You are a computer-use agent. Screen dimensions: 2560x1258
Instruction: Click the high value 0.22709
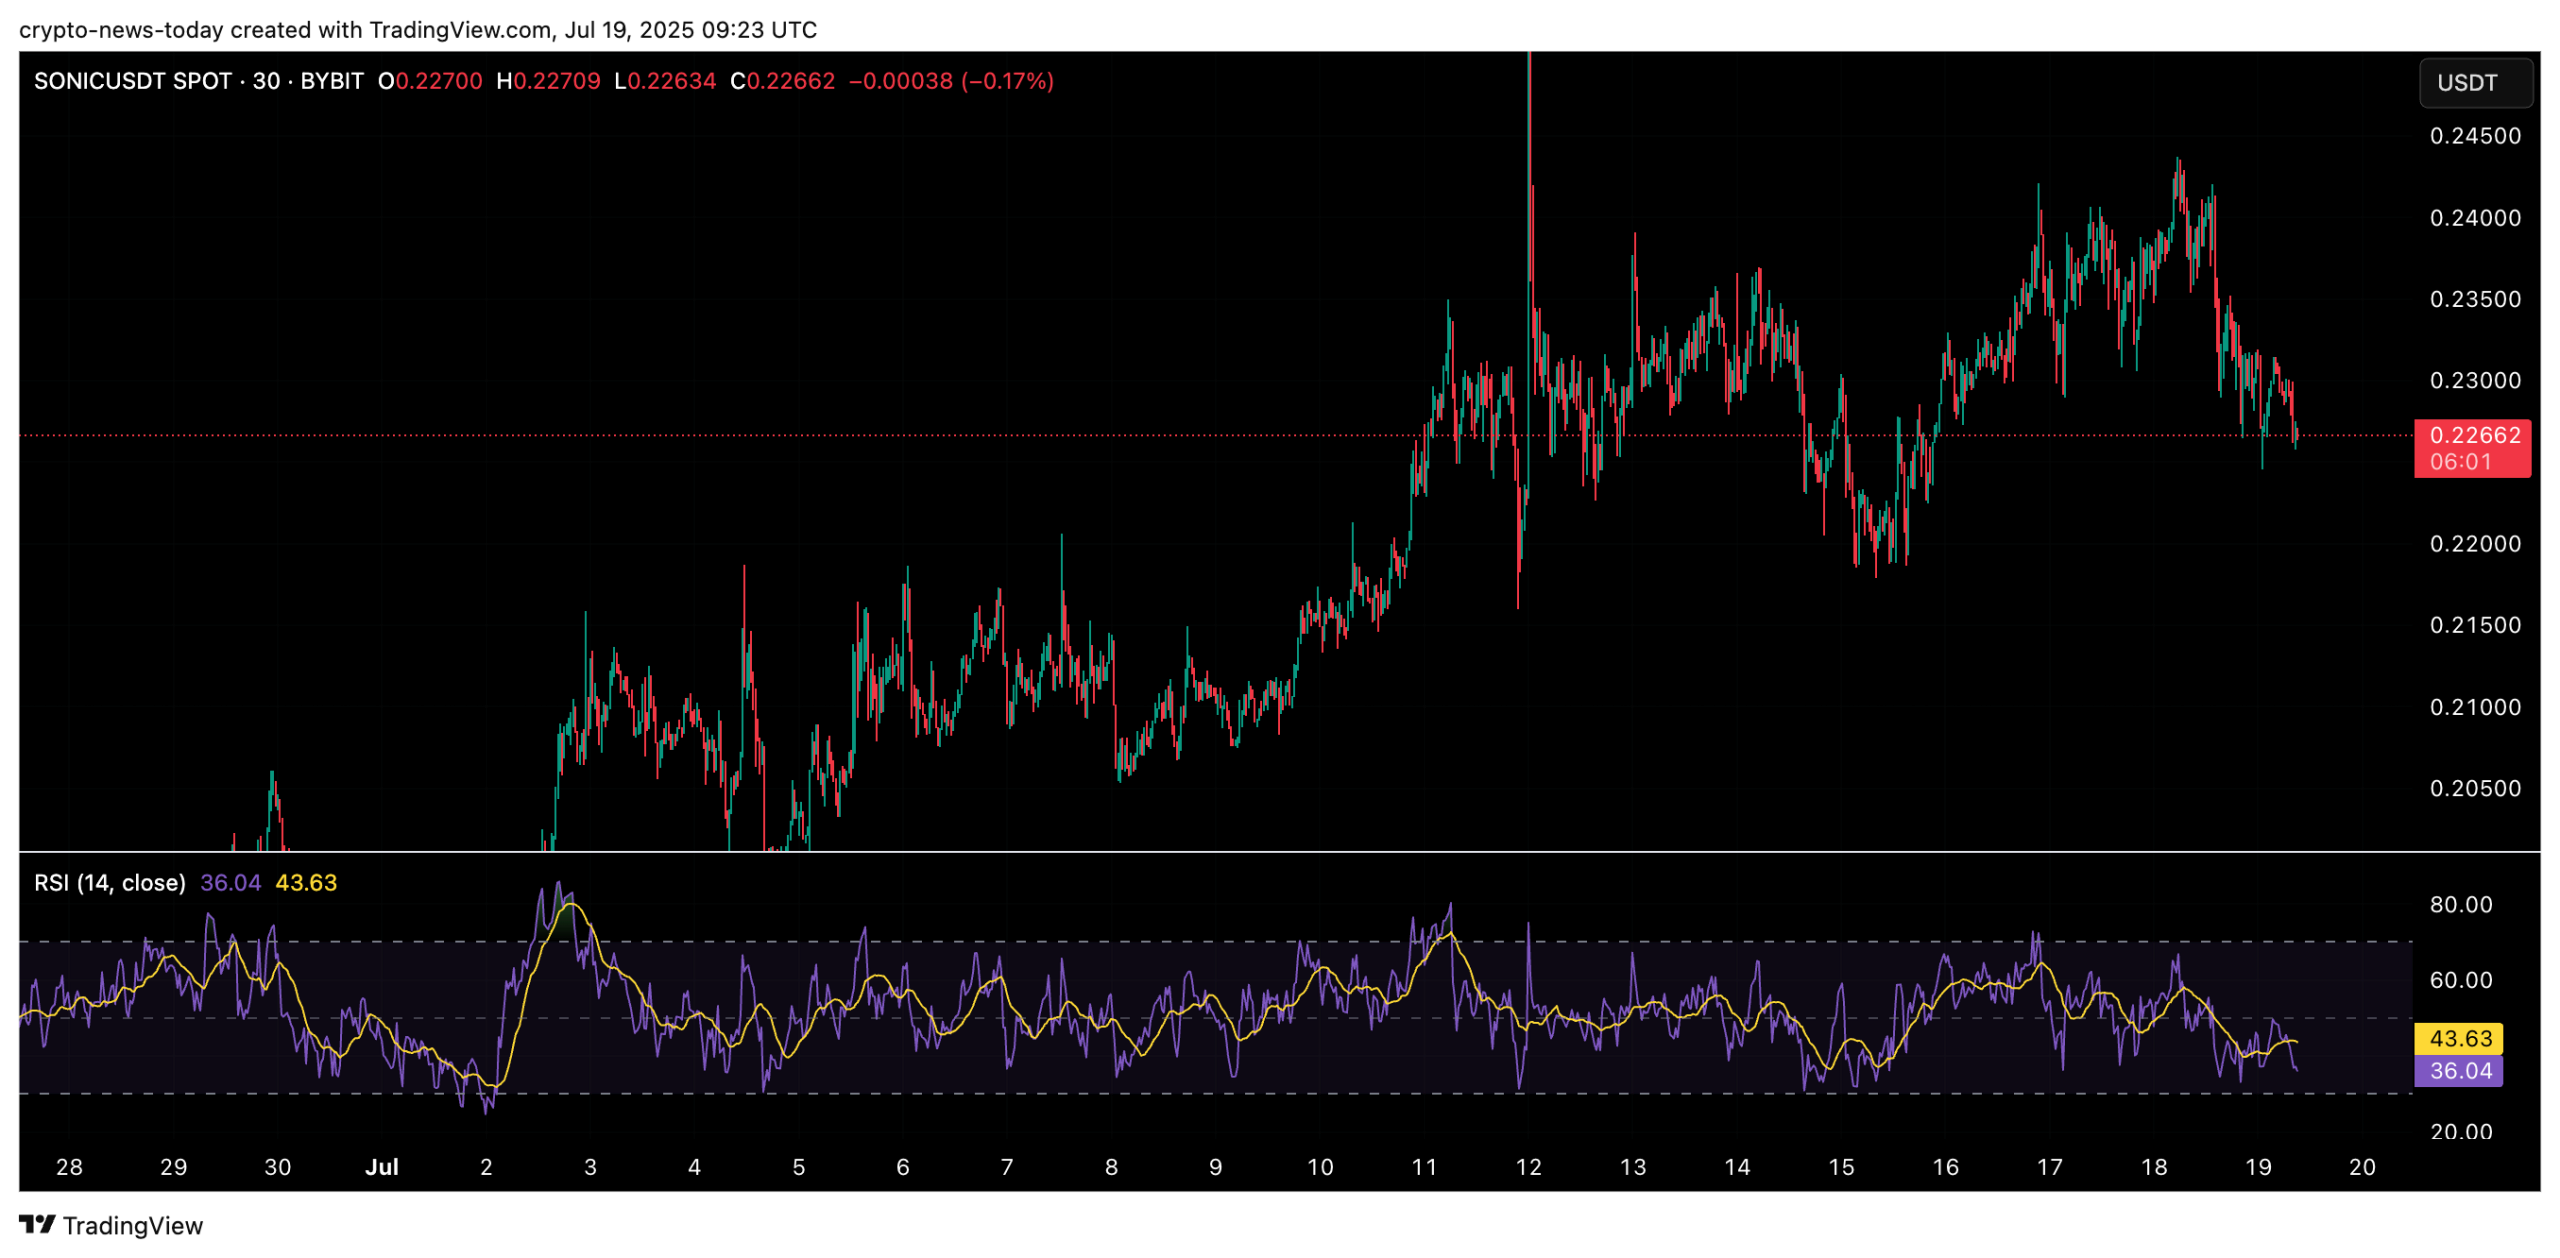point(556,81)
